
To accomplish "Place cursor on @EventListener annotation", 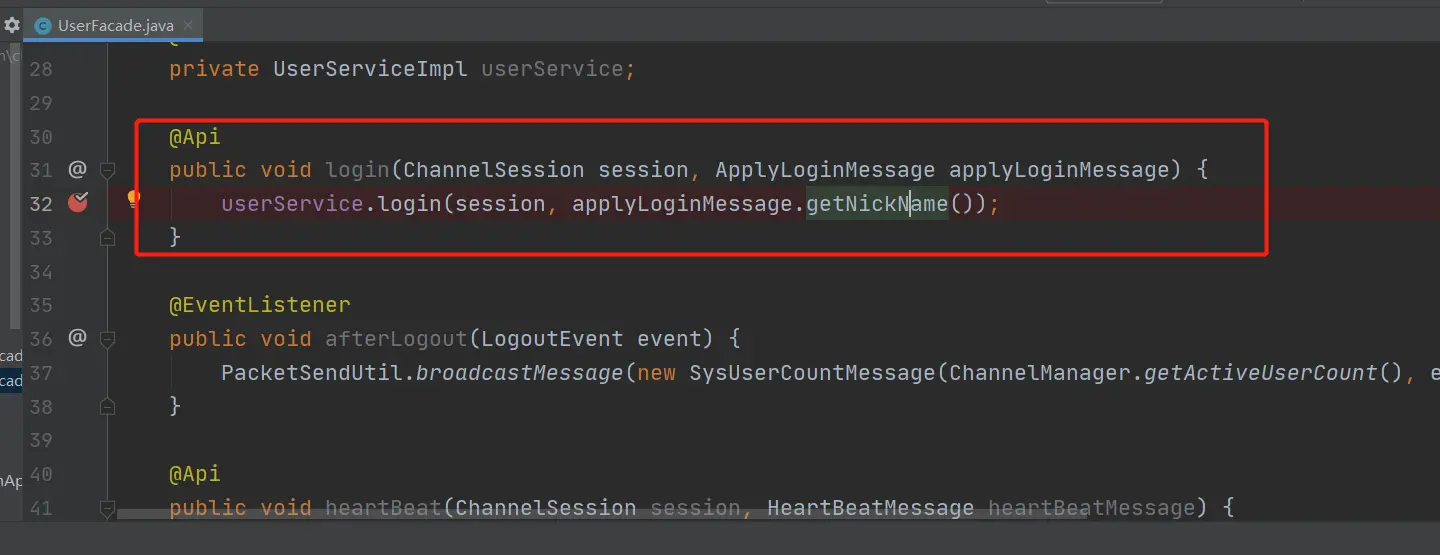I will point(260,305).
